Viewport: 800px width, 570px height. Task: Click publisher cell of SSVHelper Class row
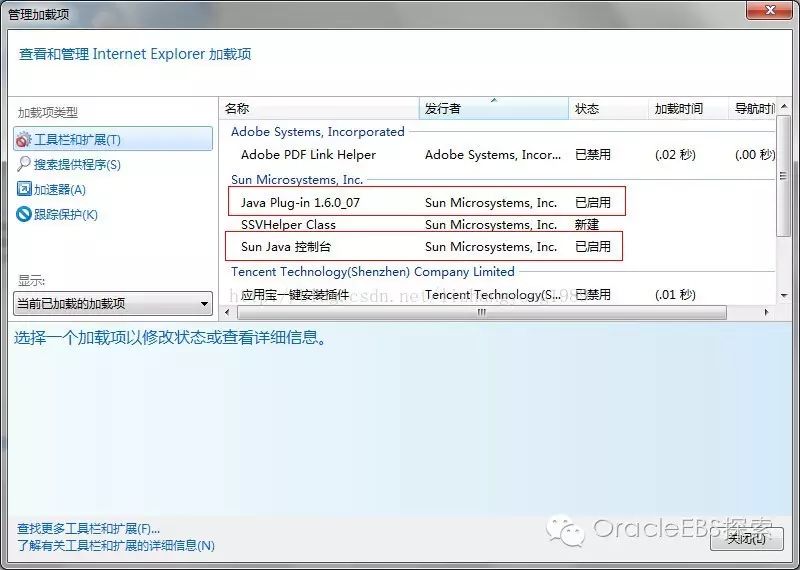tap(491, 225)
